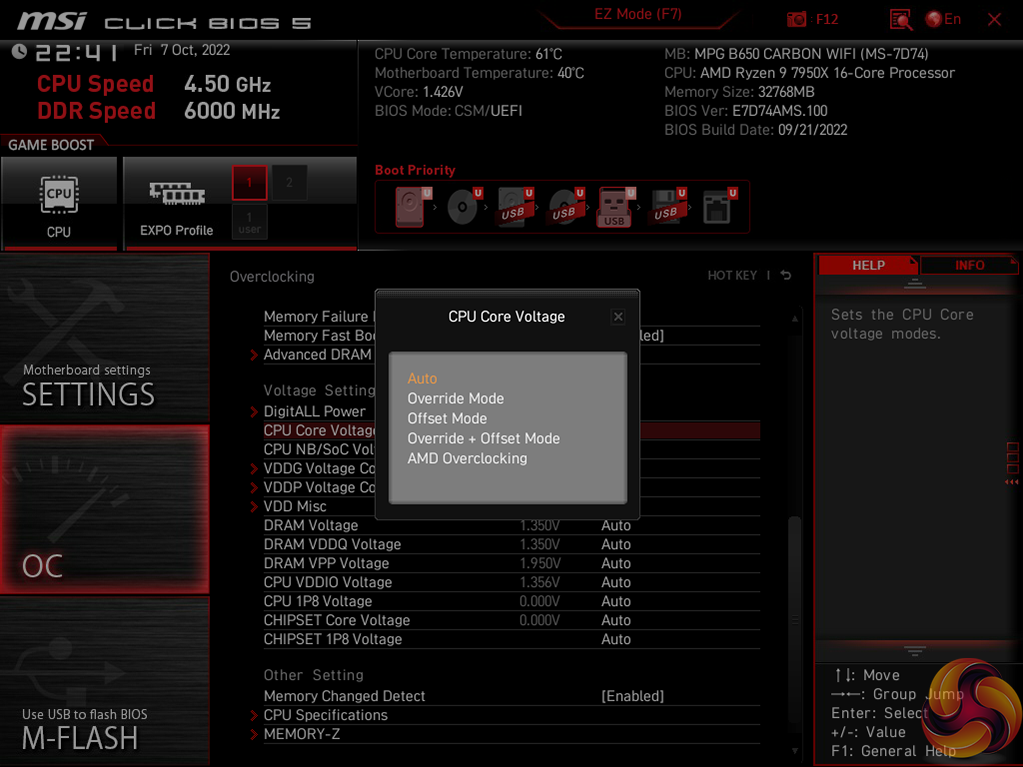
Task: Select the DRAM VDDQ Voltage row
Action: click(512, 544)
